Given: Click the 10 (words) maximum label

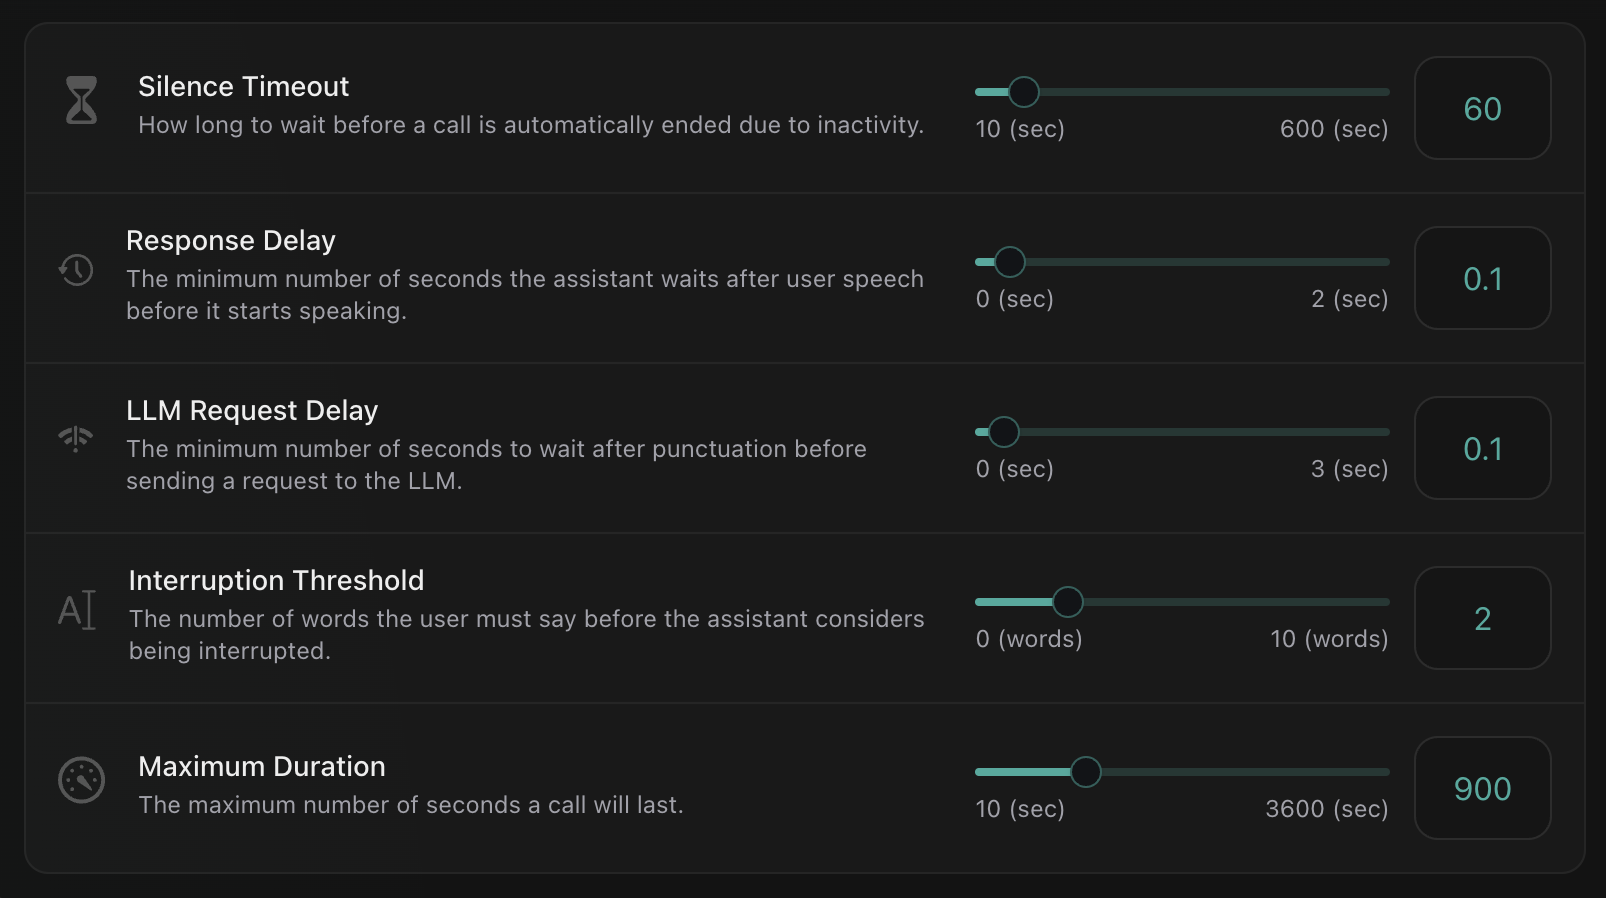Looking at the screenshot, I should 1328,639.
